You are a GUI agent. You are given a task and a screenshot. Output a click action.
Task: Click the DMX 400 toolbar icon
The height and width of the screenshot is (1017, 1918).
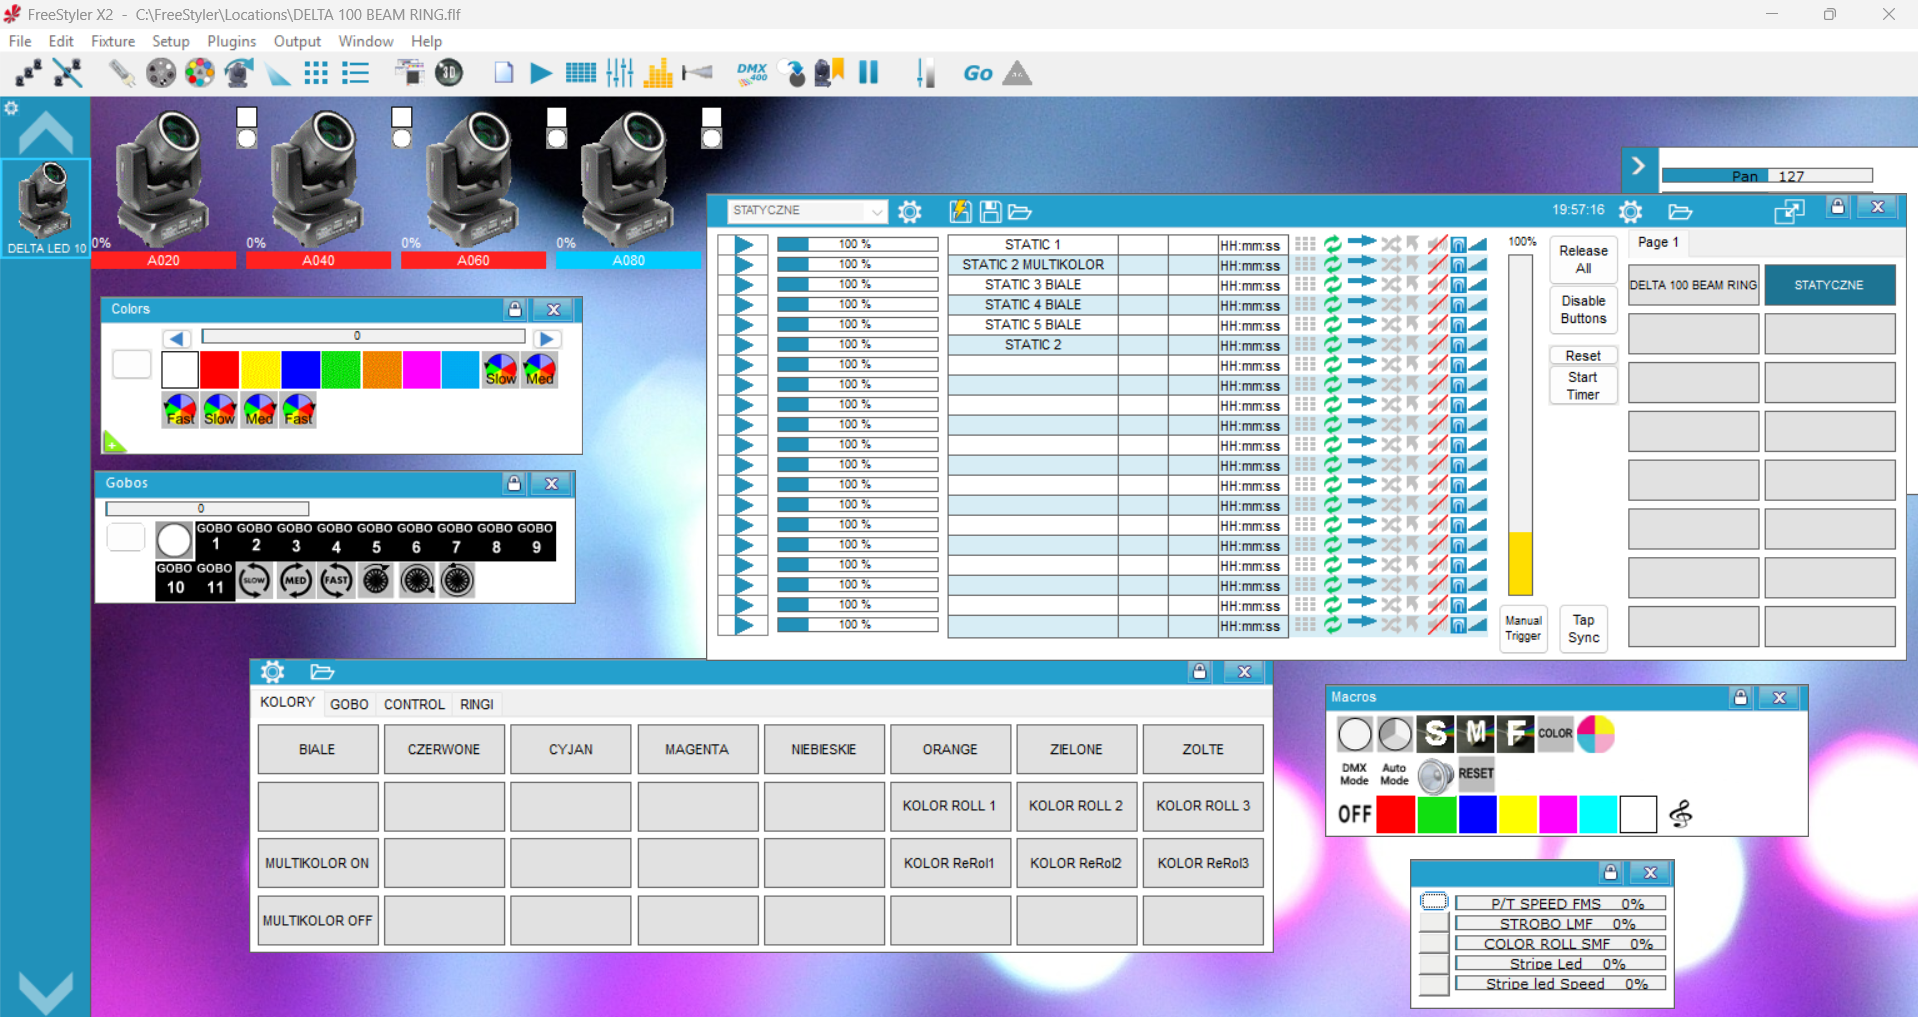pos(751,73)
